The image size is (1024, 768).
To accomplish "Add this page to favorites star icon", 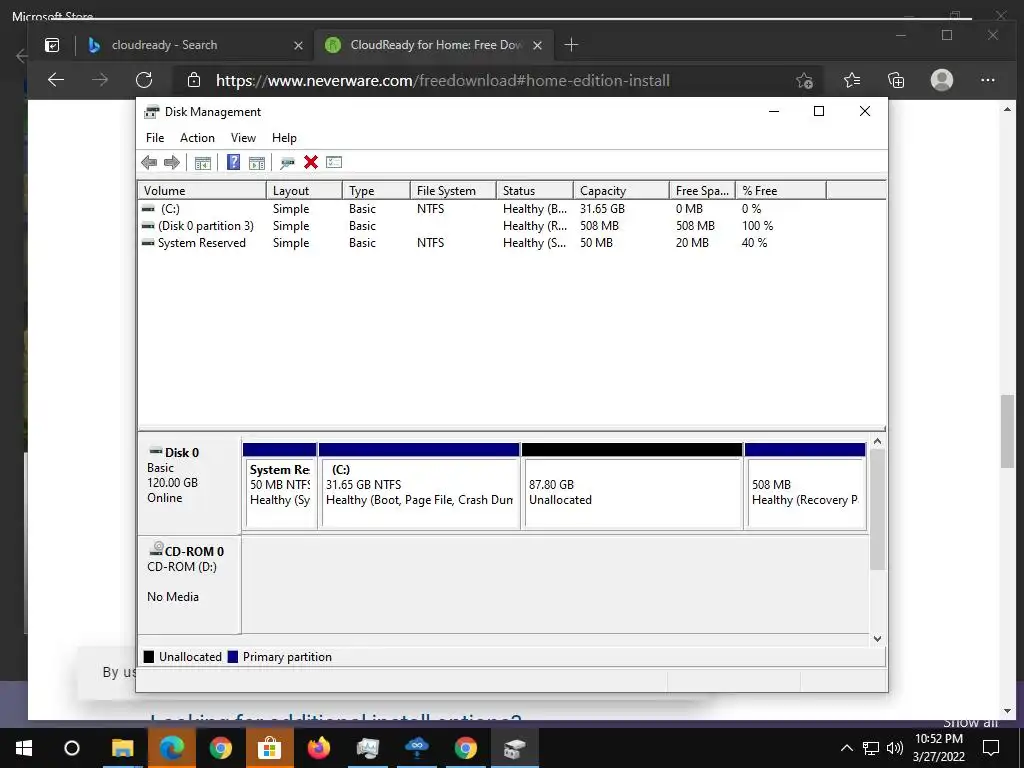I will (805, 80).
